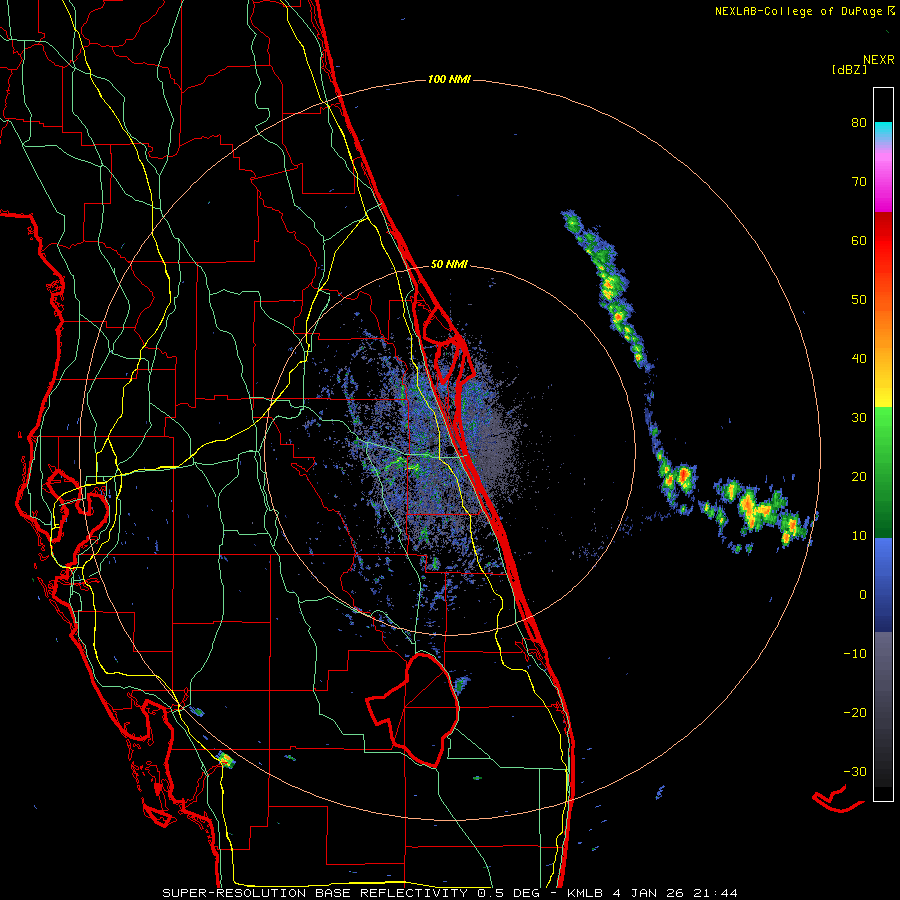Click the 70 dBZ scale label

[859, 181]
